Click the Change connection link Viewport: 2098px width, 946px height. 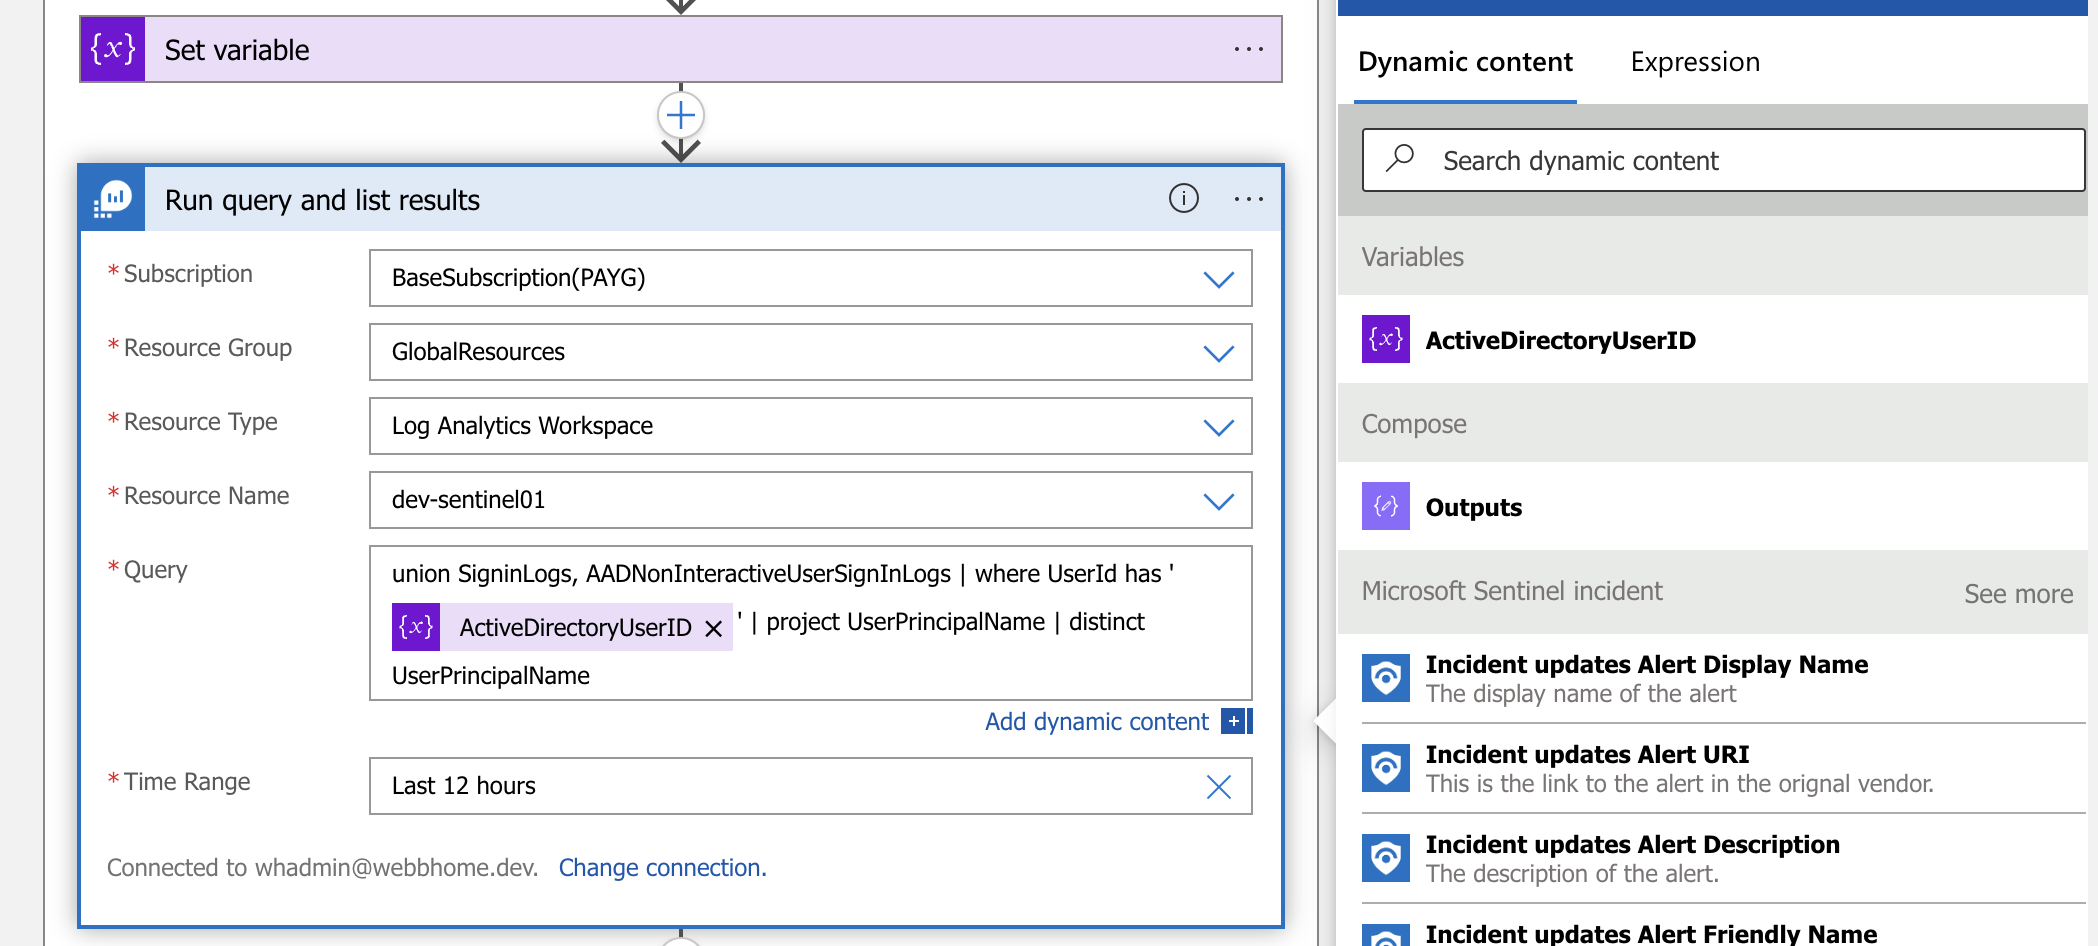662,868
